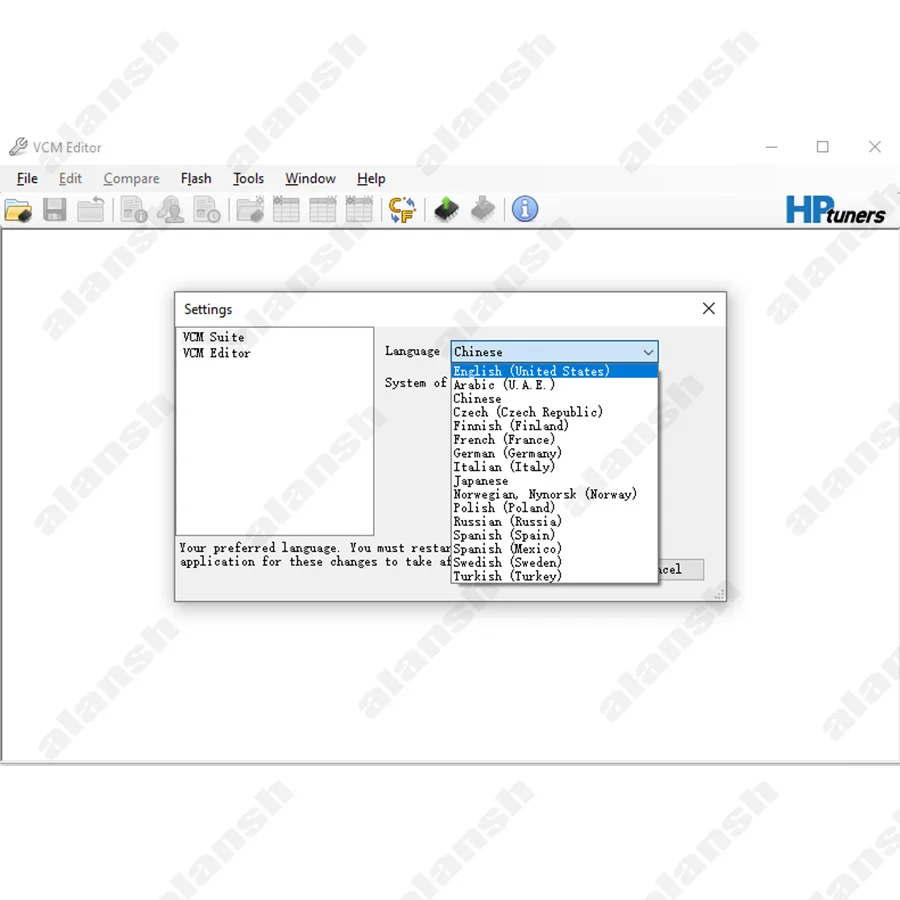Screen dimensions: 900x900
Task: Collapse the Language dropdown showing Chinese
Action: pyautogui.click(x=554, y=352)
